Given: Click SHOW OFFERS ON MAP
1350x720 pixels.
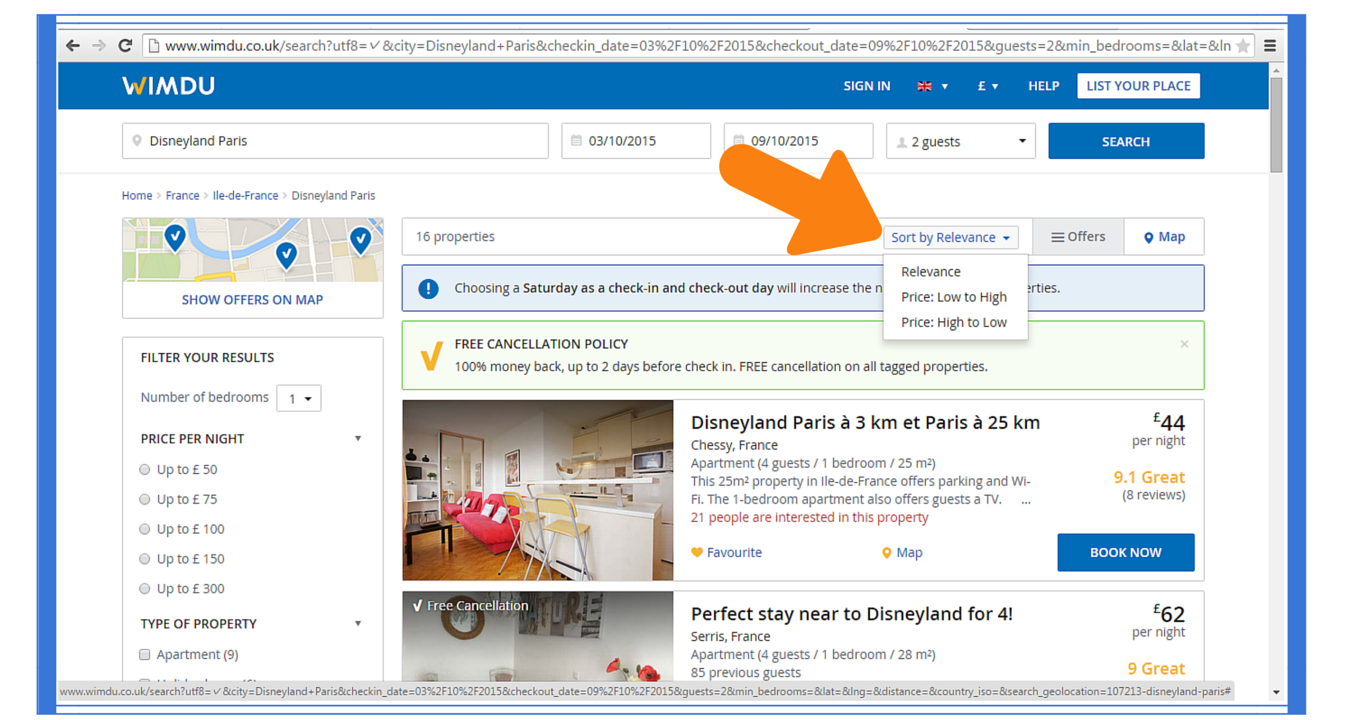Looking at the screenshot, I should [252, 299].
